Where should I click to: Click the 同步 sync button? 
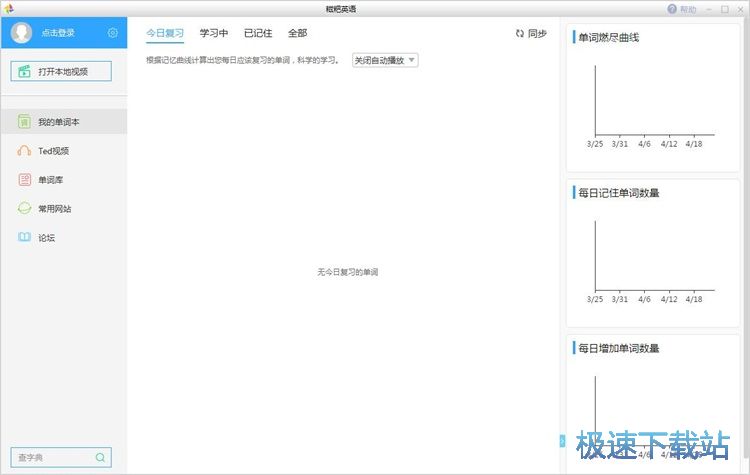[531, 33]
